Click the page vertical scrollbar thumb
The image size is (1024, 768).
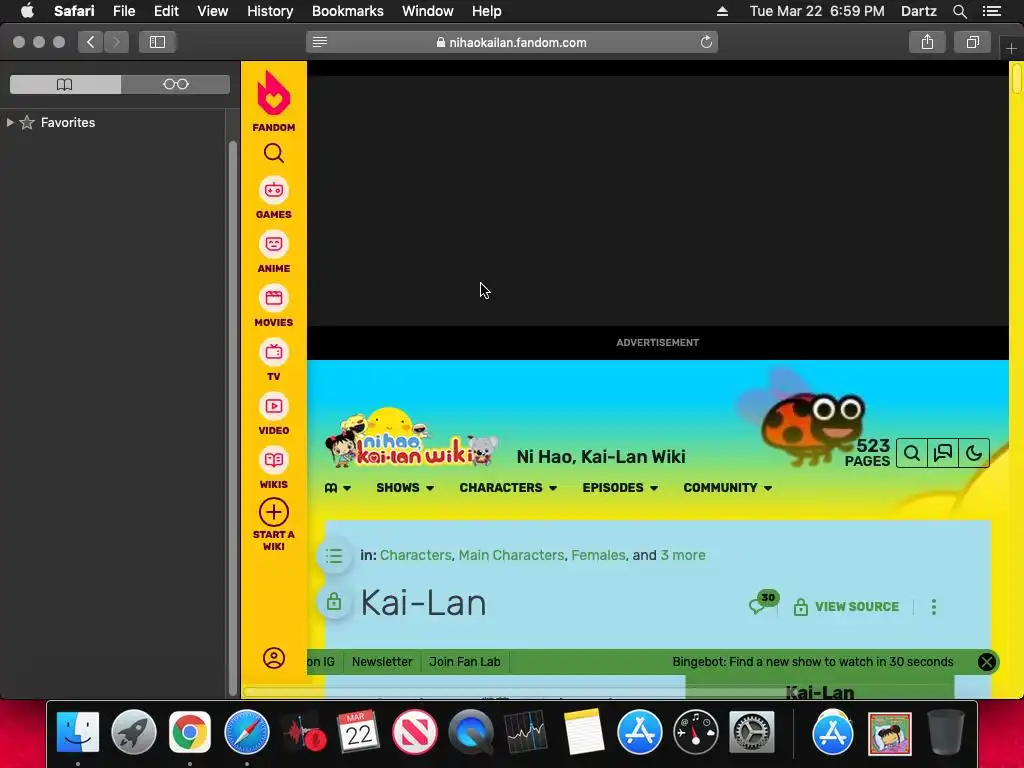click(1016, 78)
